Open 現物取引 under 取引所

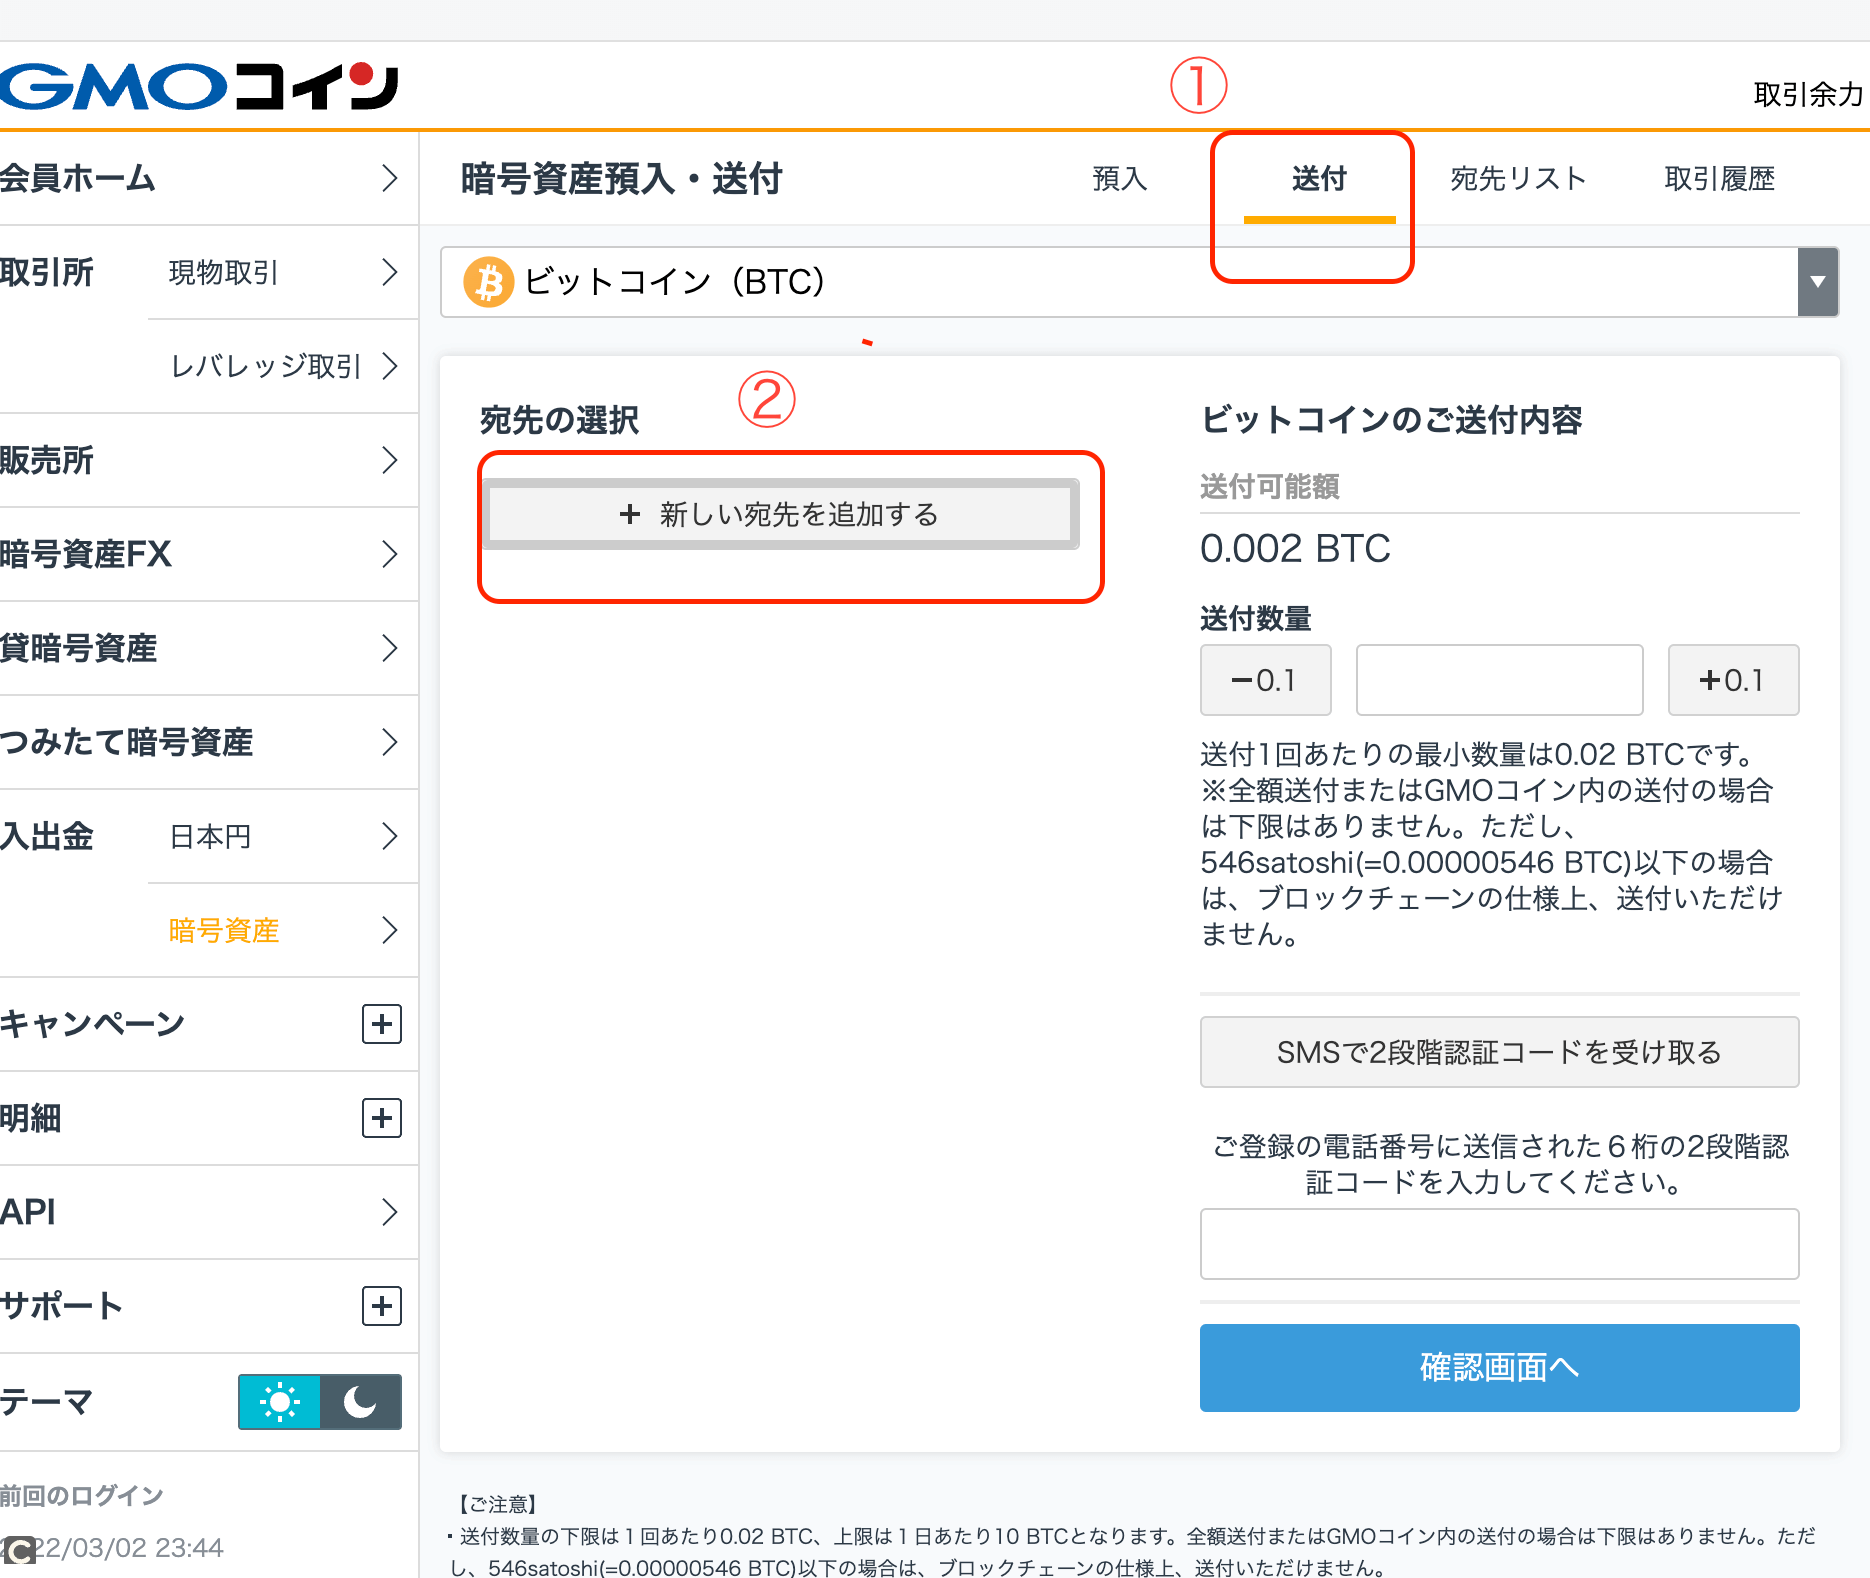283,272
